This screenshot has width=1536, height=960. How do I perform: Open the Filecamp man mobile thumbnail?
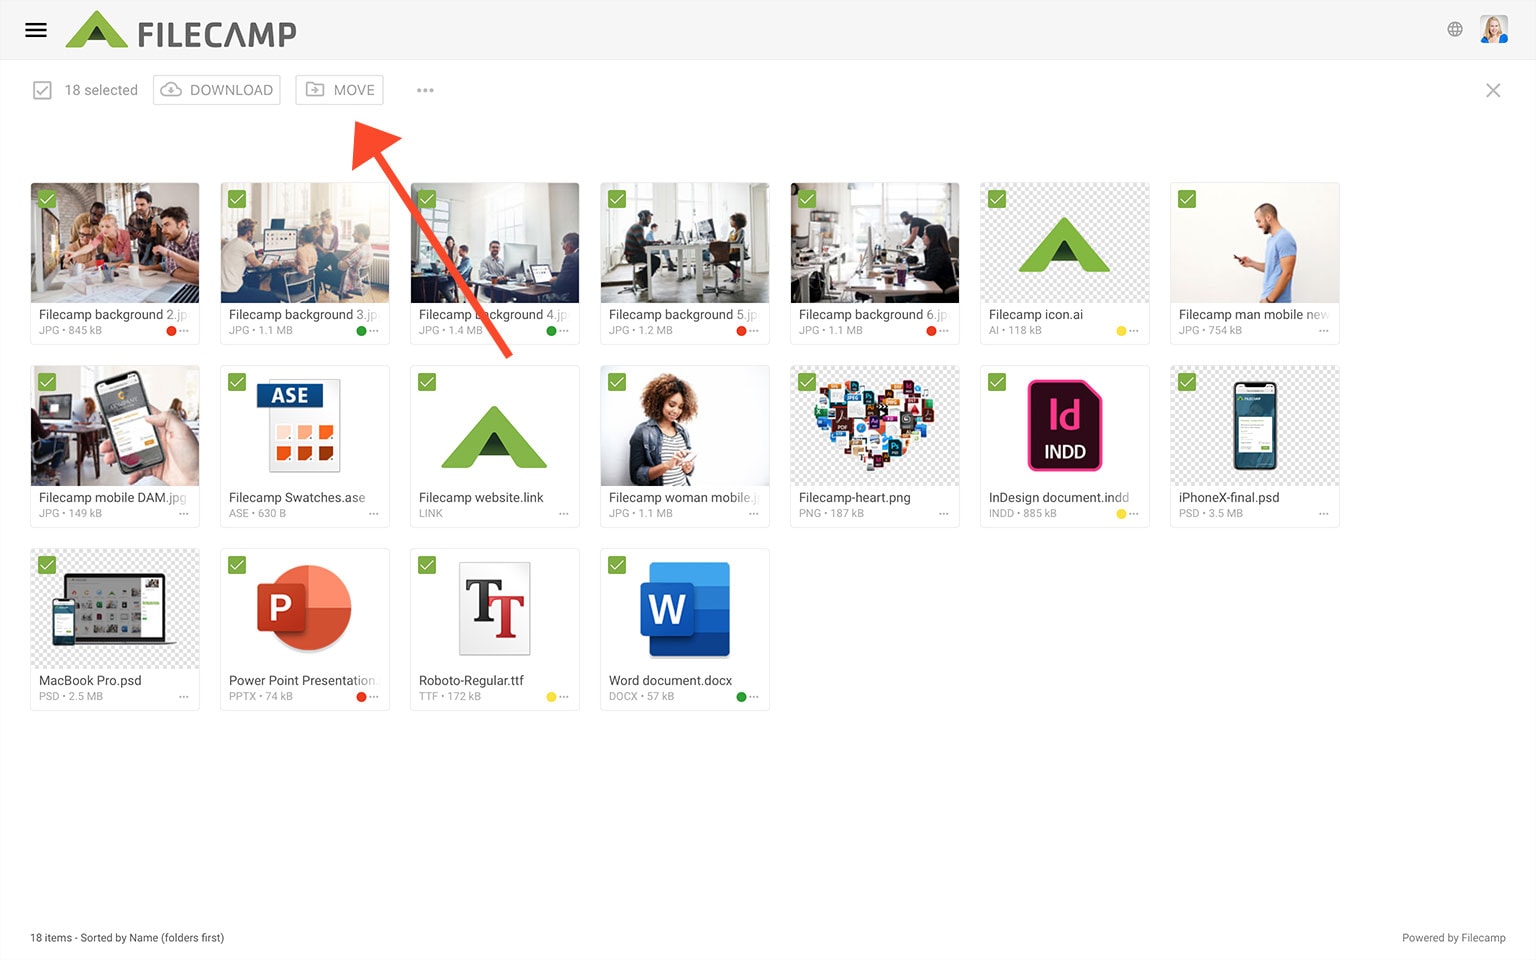tap(1255, 243)
